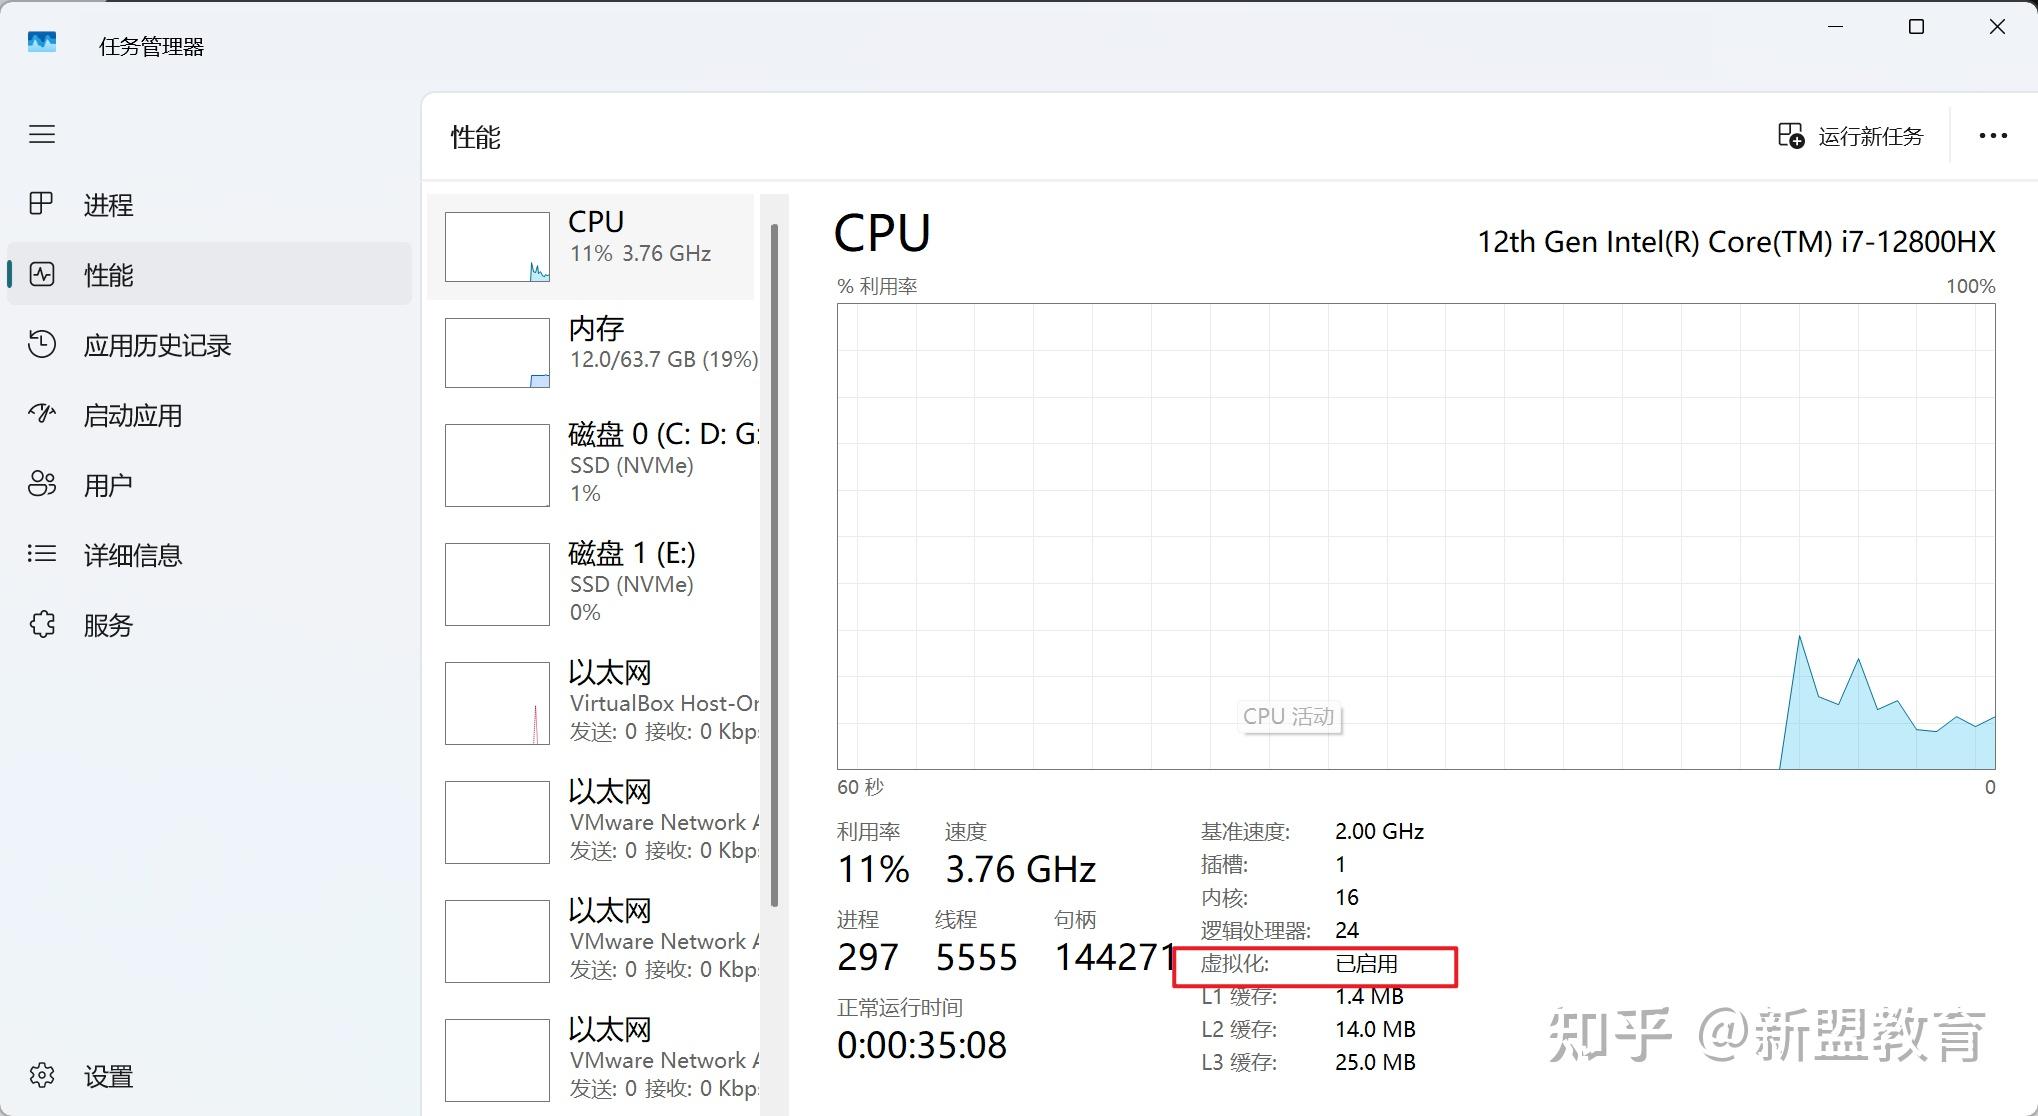Open the more options (…) menu
2038x1116 pixels.
pyautogui.click(x=1992, y=135)
